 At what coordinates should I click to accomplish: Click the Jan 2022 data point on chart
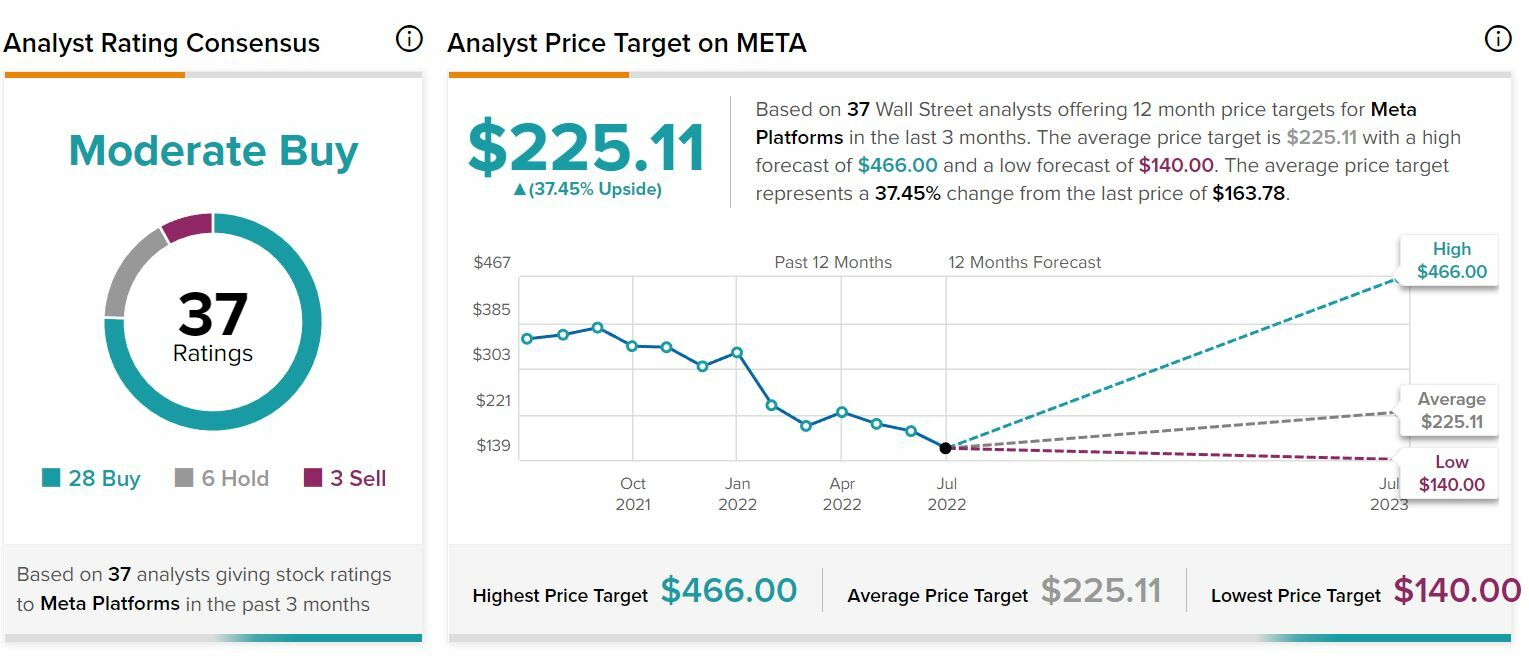(737, 352)
